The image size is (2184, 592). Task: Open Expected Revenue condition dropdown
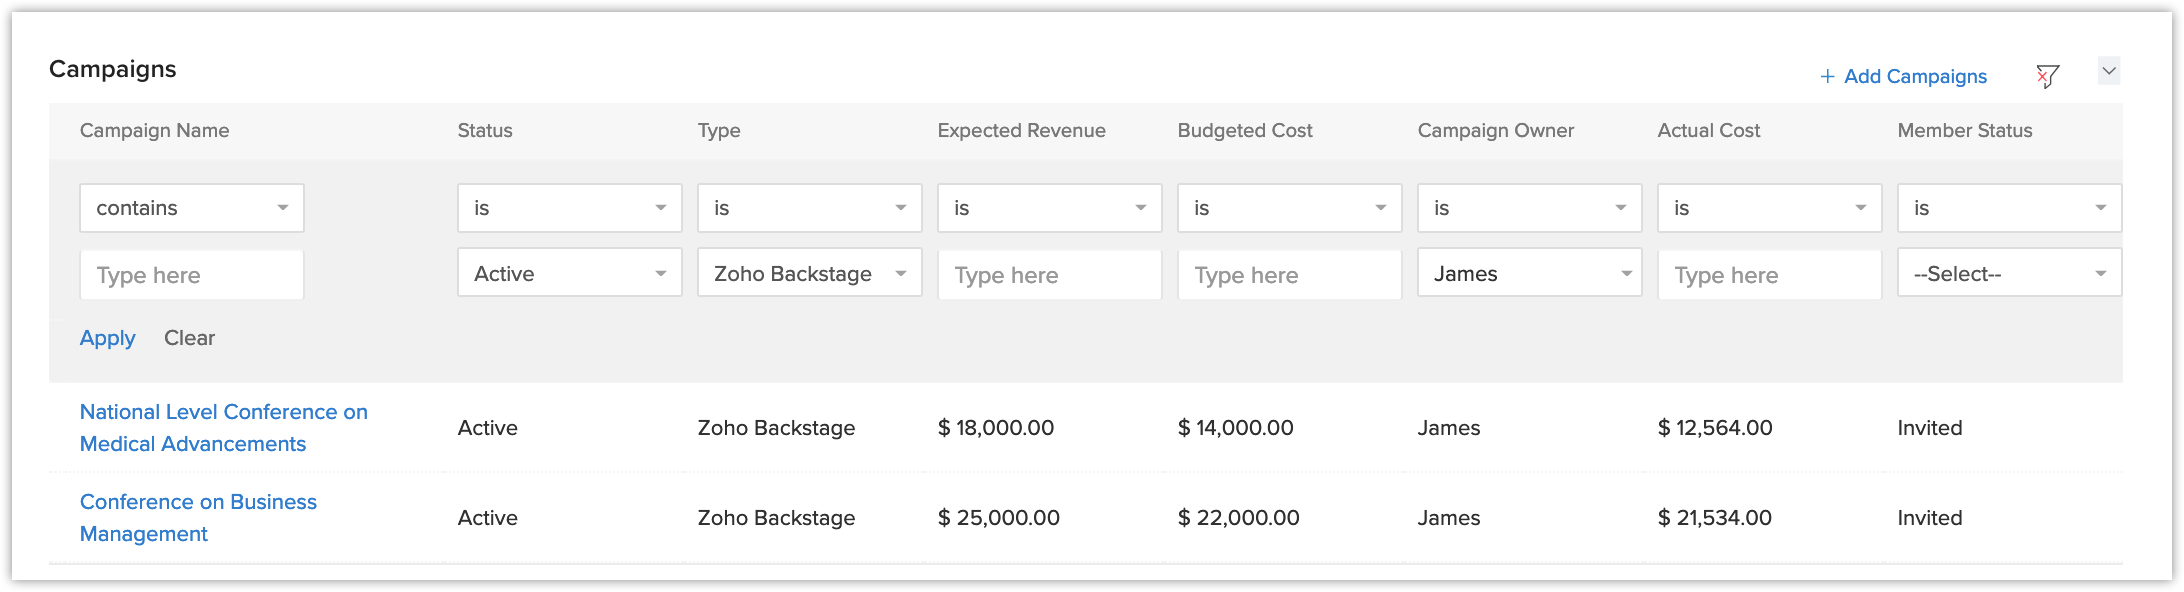[x=1050, y=208]
